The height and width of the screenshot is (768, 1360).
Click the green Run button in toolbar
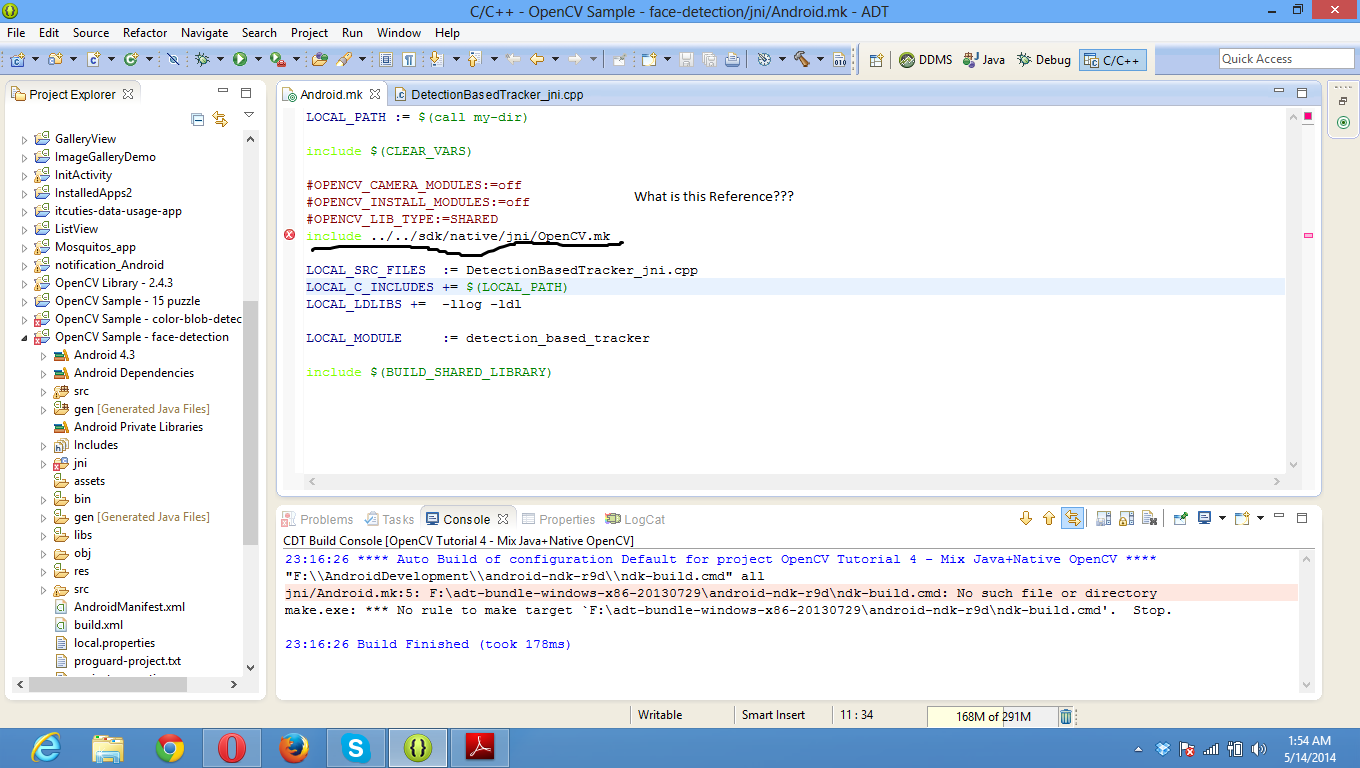240,59
